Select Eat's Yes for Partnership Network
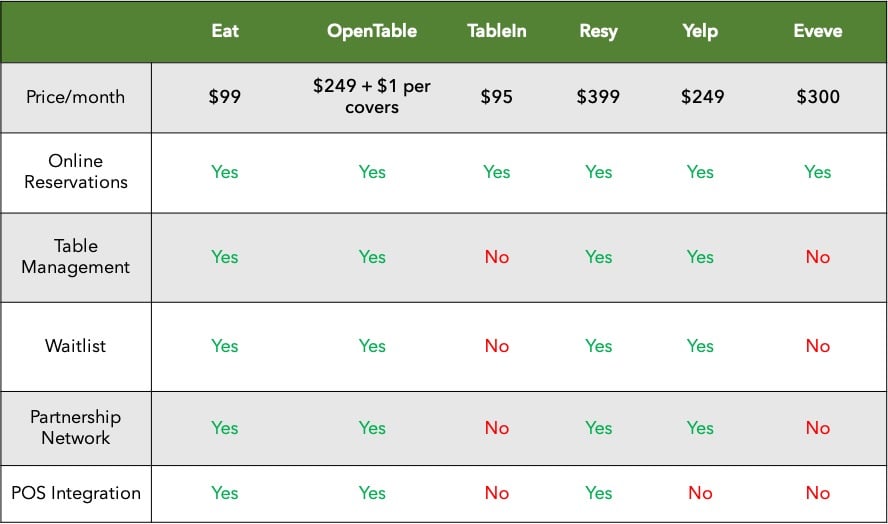The width and height of the screenshot is (888, 524). tap(225, 428)
